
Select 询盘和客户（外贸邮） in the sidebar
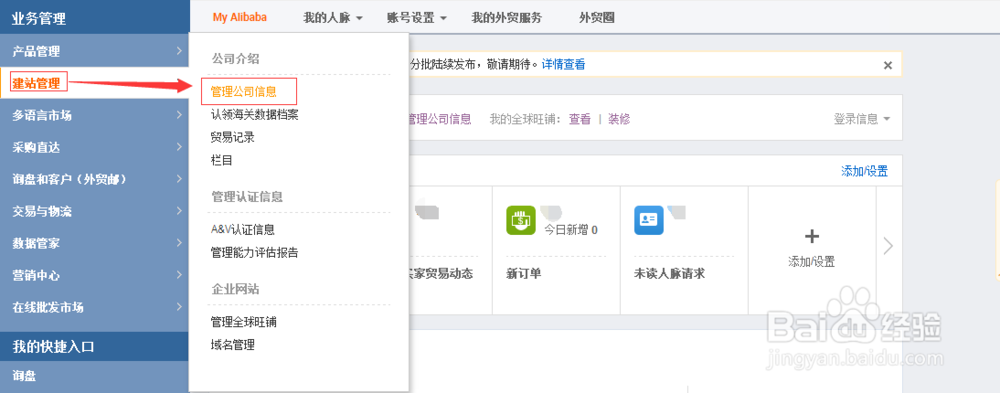(70, 179)
